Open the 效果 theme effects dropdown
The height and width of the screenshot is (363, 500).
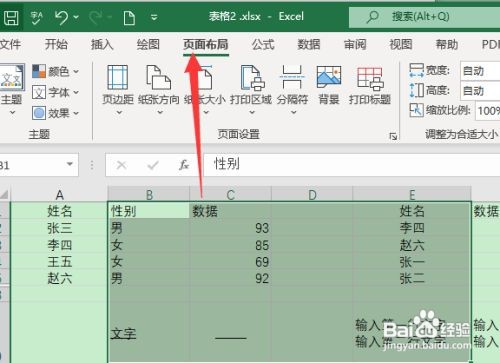coord(56,113)
